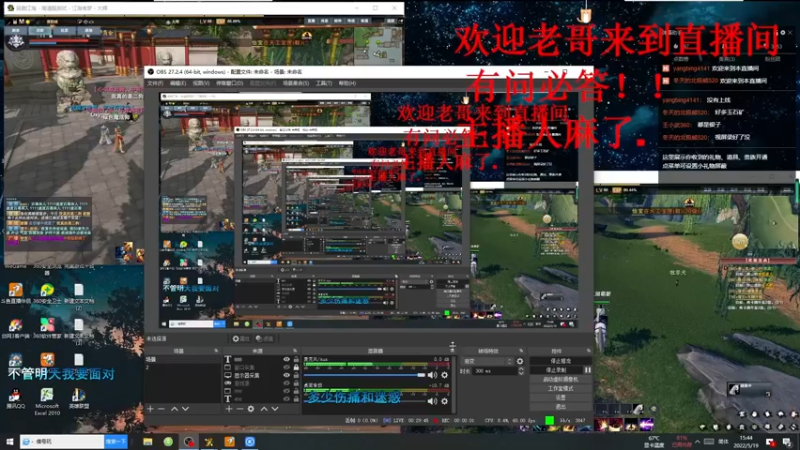Pause recording with the pause icon
This screenshot has width=800, height=450.
587,370
